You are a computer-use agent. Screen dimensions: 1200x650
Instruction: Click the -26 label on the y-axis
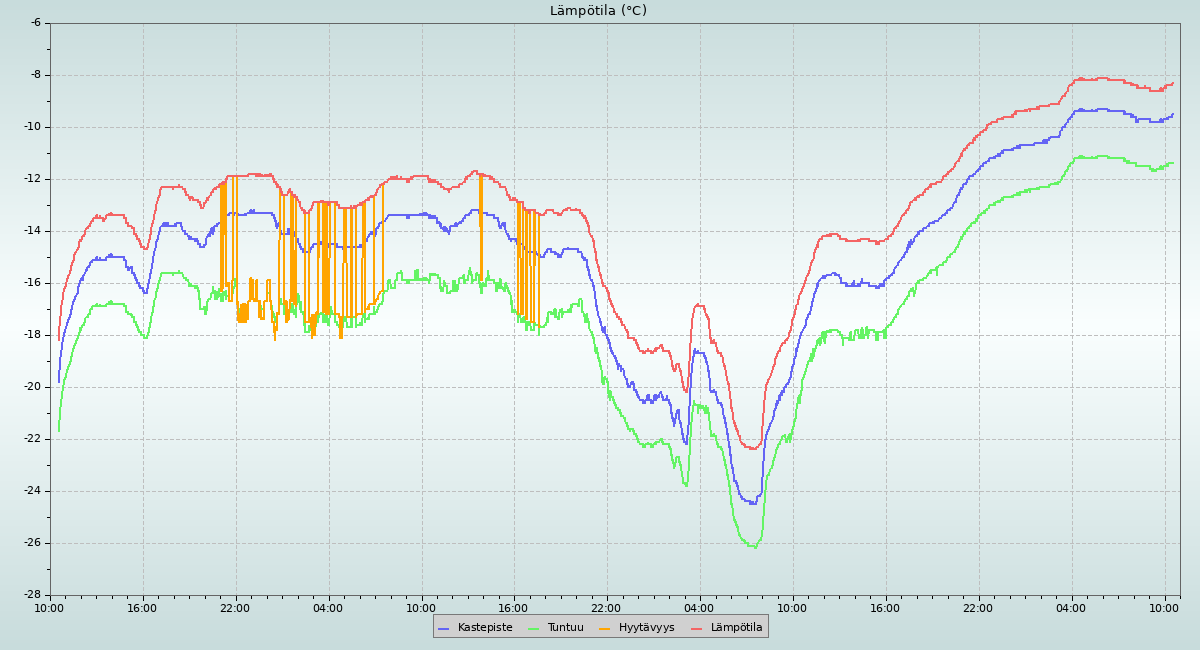pos(32,543)
